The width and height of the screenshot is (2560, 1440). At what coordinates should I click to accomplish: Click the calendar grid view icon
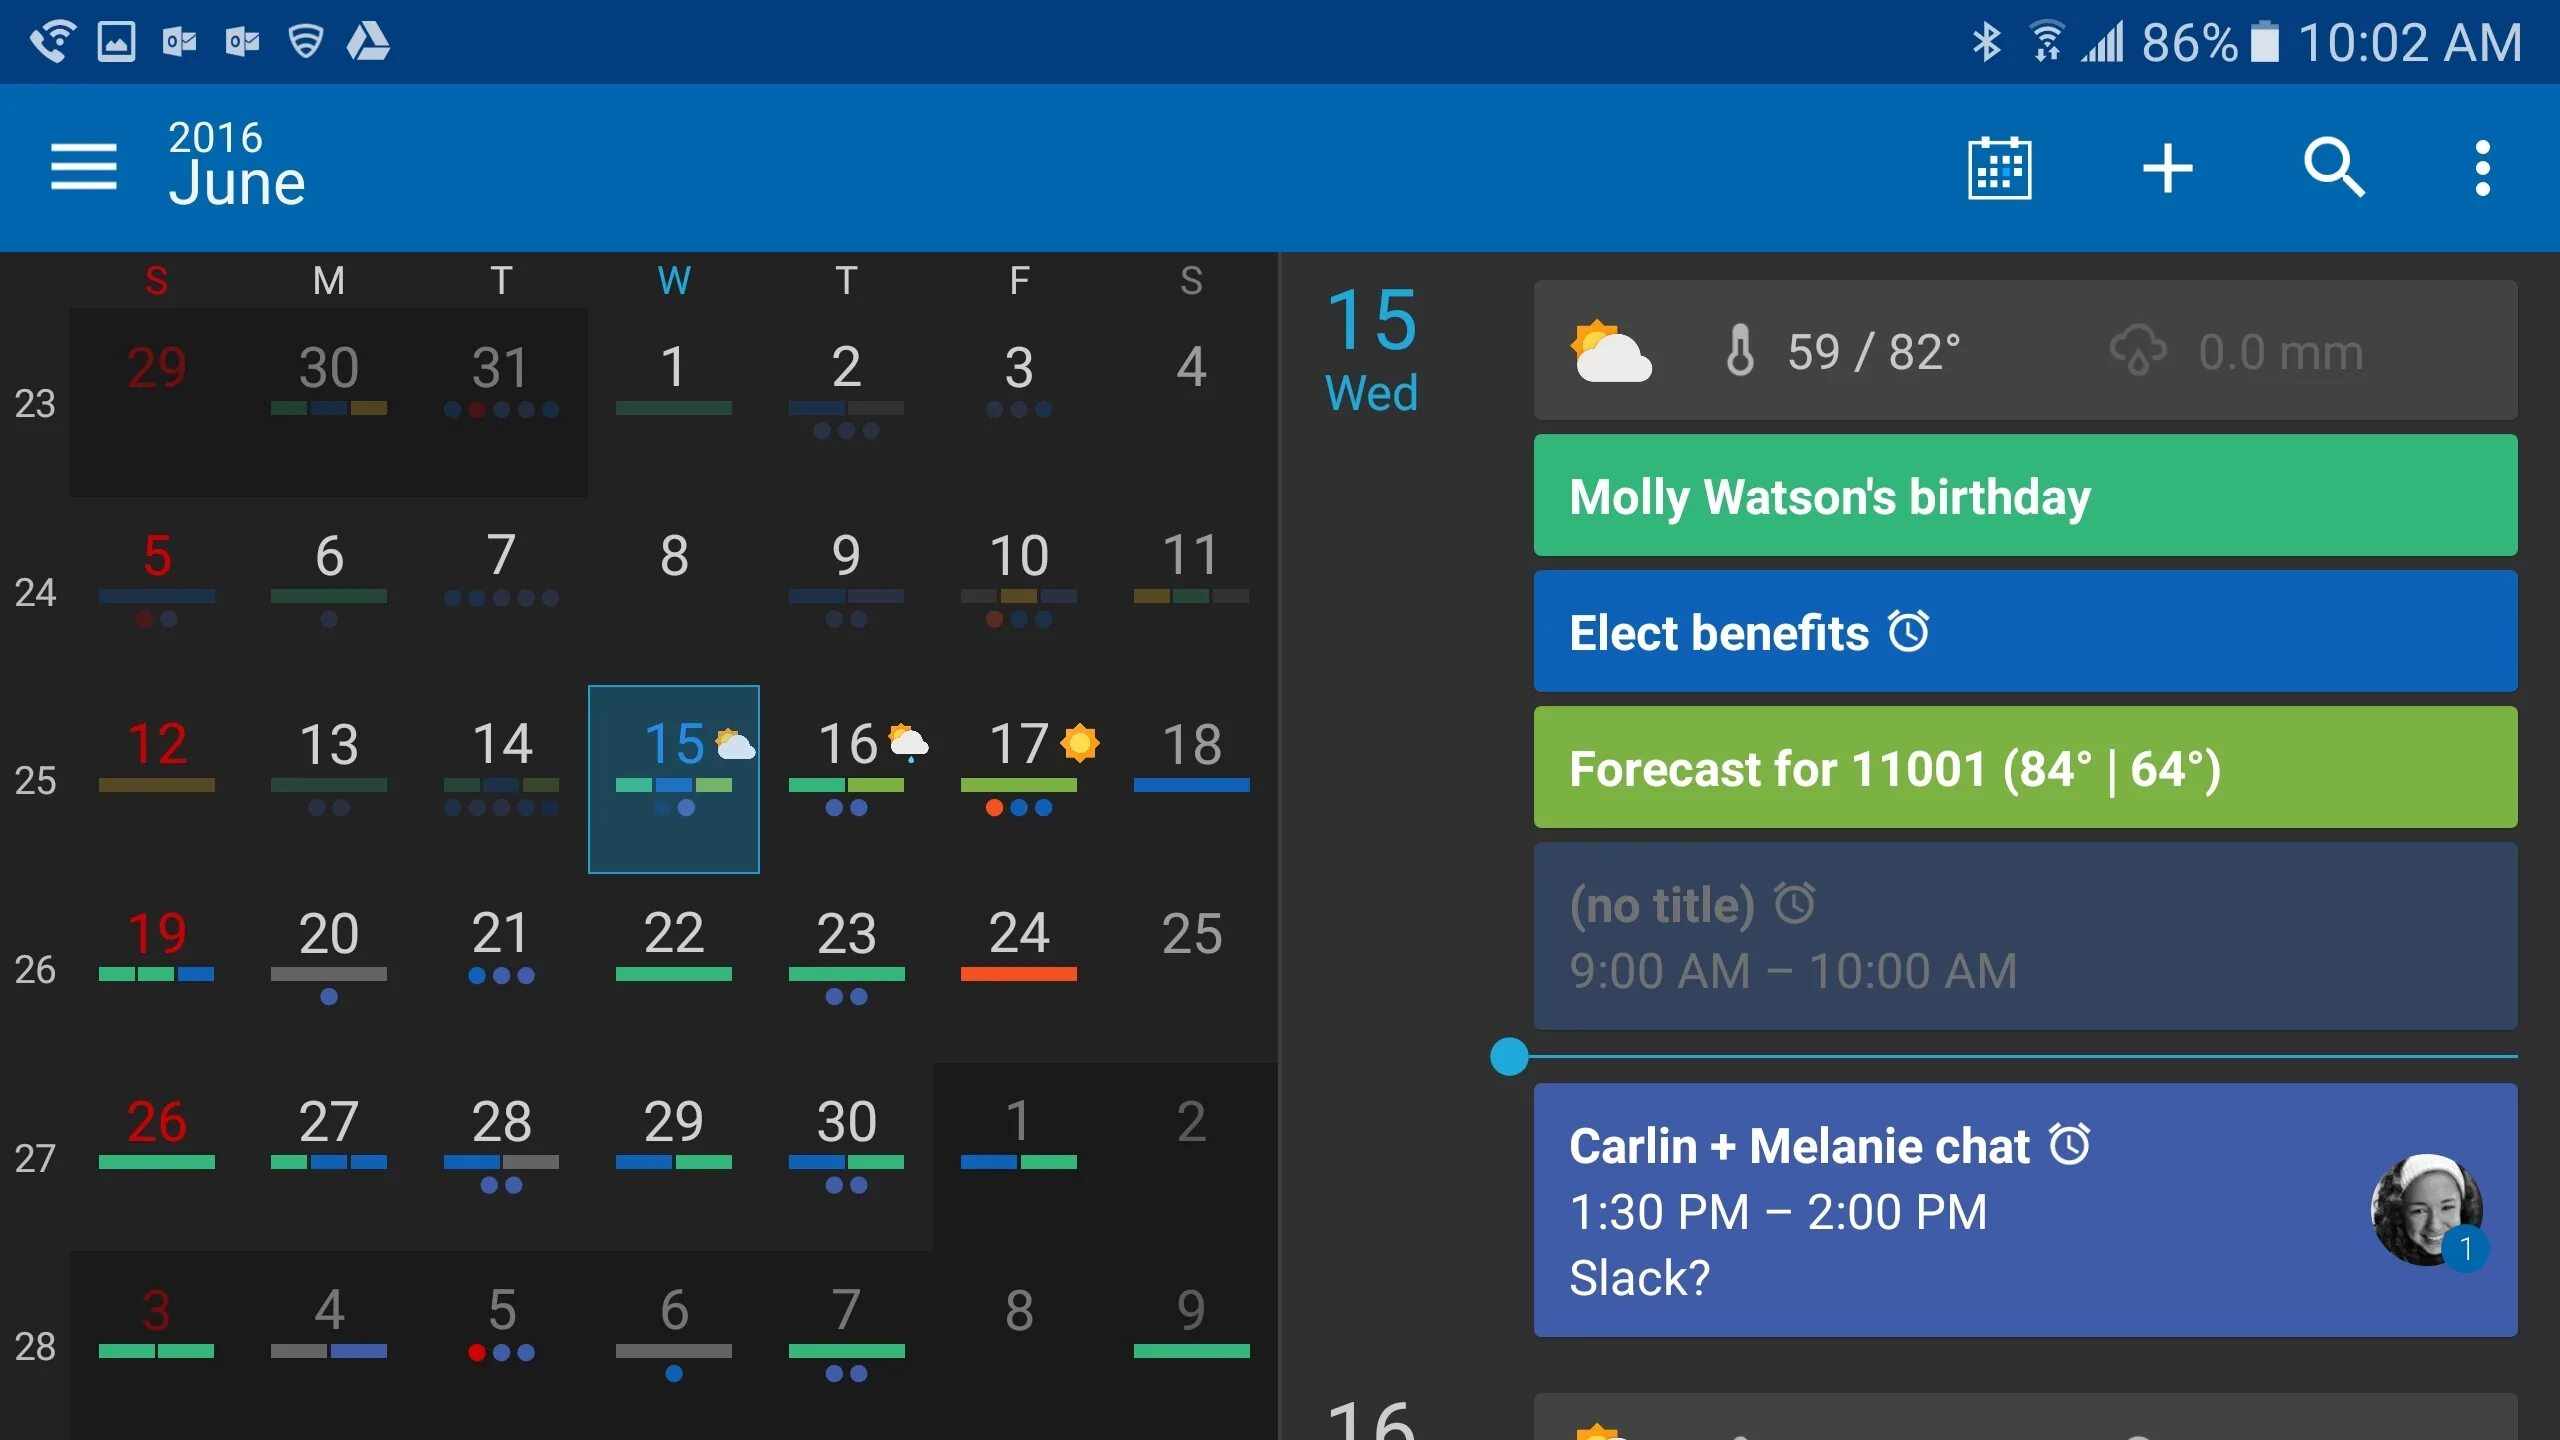click(x=1999, y=165)
